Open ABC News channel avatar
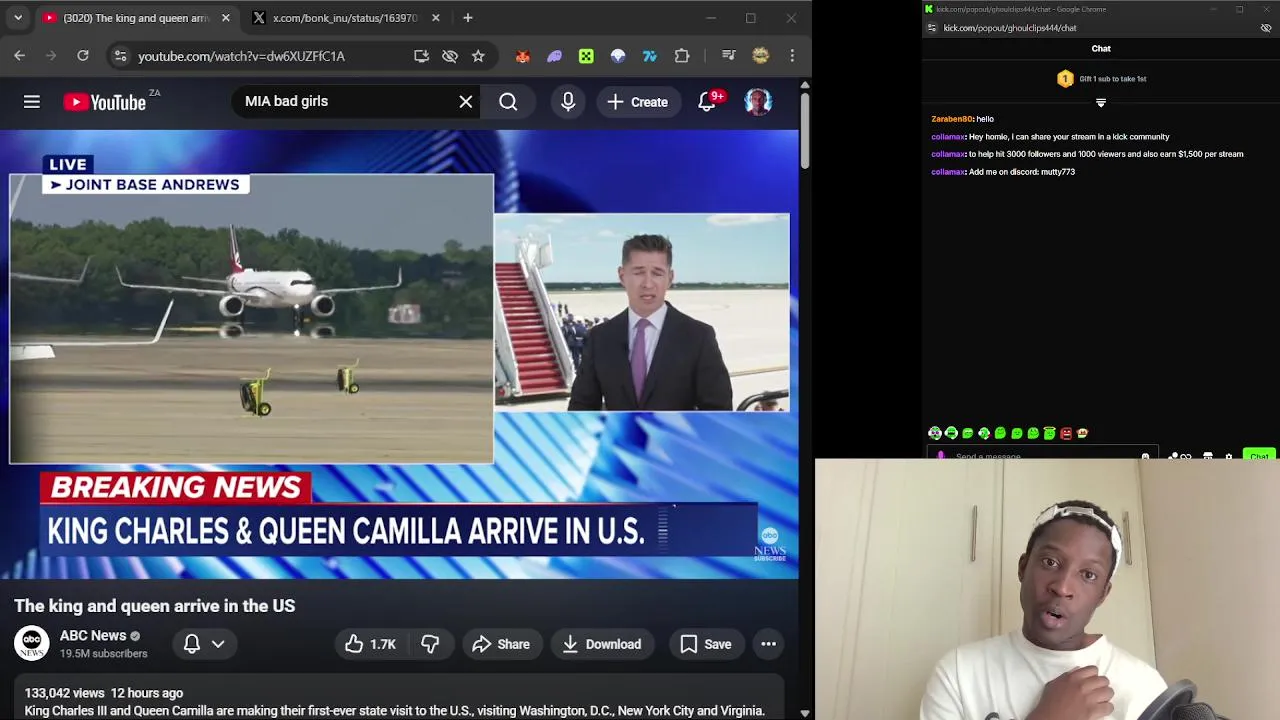This screenshot has width=1280, height=720. pyautogui.click(x=32, y=644)
